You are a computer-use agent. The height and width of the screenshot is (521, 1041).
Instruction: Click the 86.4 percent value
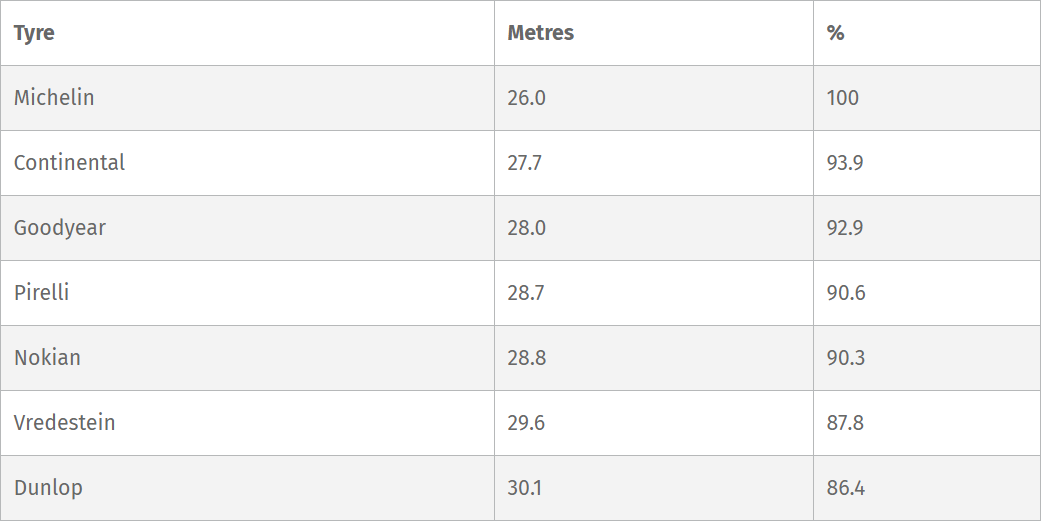pyautogui.click(x=845, y=488)
